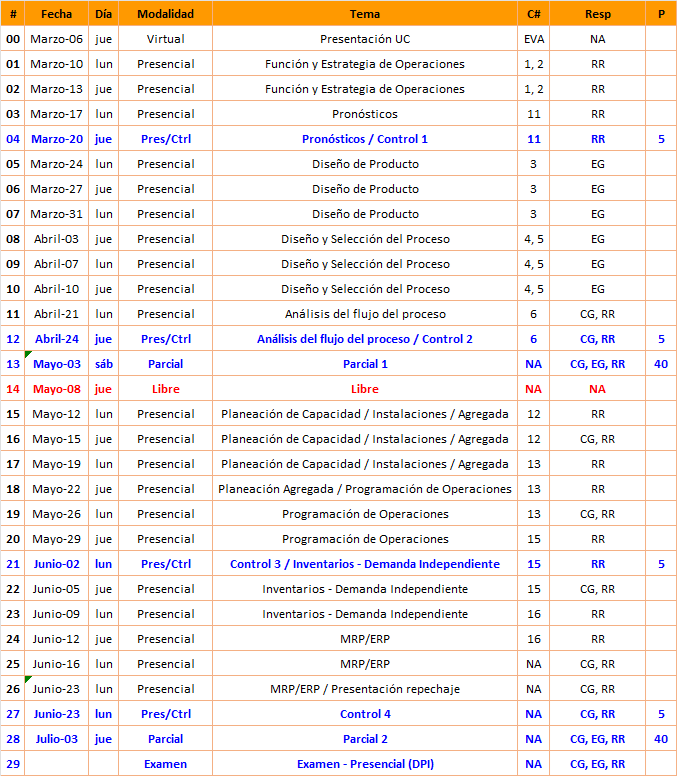Click the 'Modalidad' column header
This screenshot has height=776, width=677.
(x=165, y=14)
